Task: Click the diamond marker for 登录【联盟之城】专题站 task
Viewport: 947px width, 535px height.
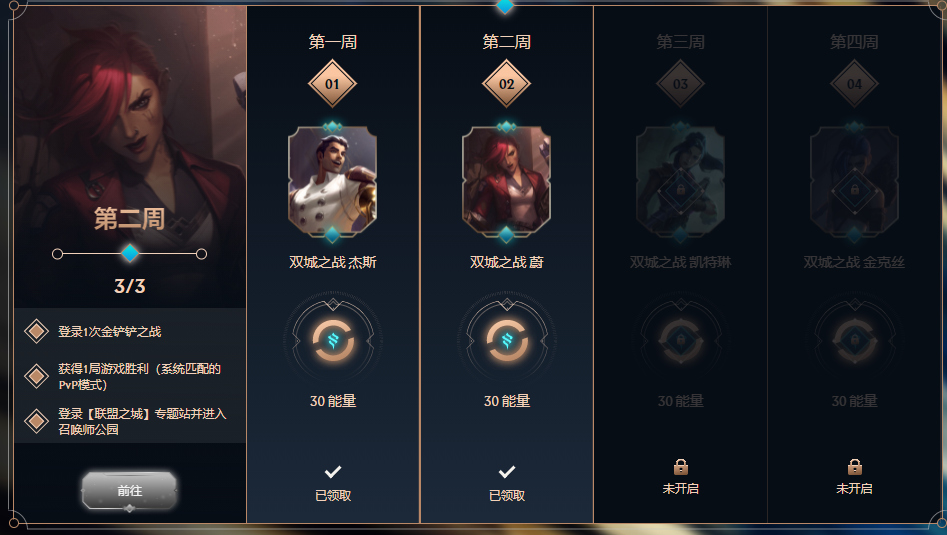Action: [x=36, y=421]
